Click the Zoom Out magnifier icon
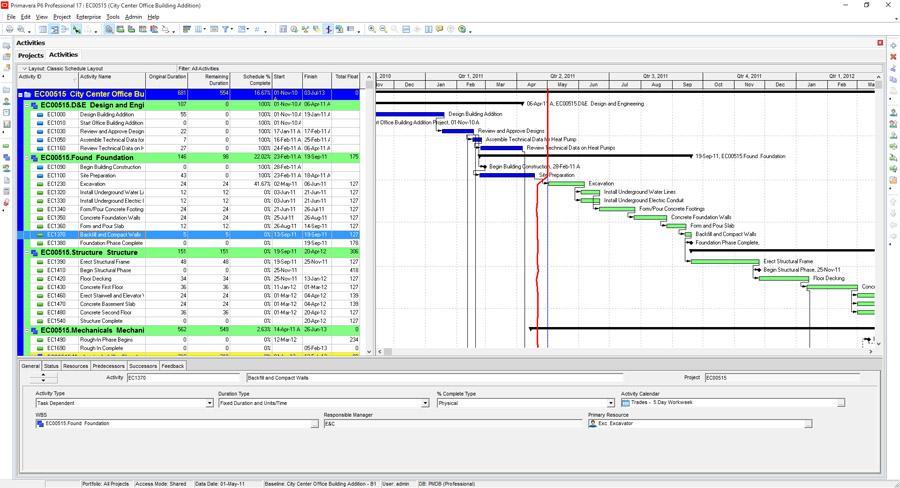Image resolution: width=900 pixels, height=488 pixels. click(383, 29)
